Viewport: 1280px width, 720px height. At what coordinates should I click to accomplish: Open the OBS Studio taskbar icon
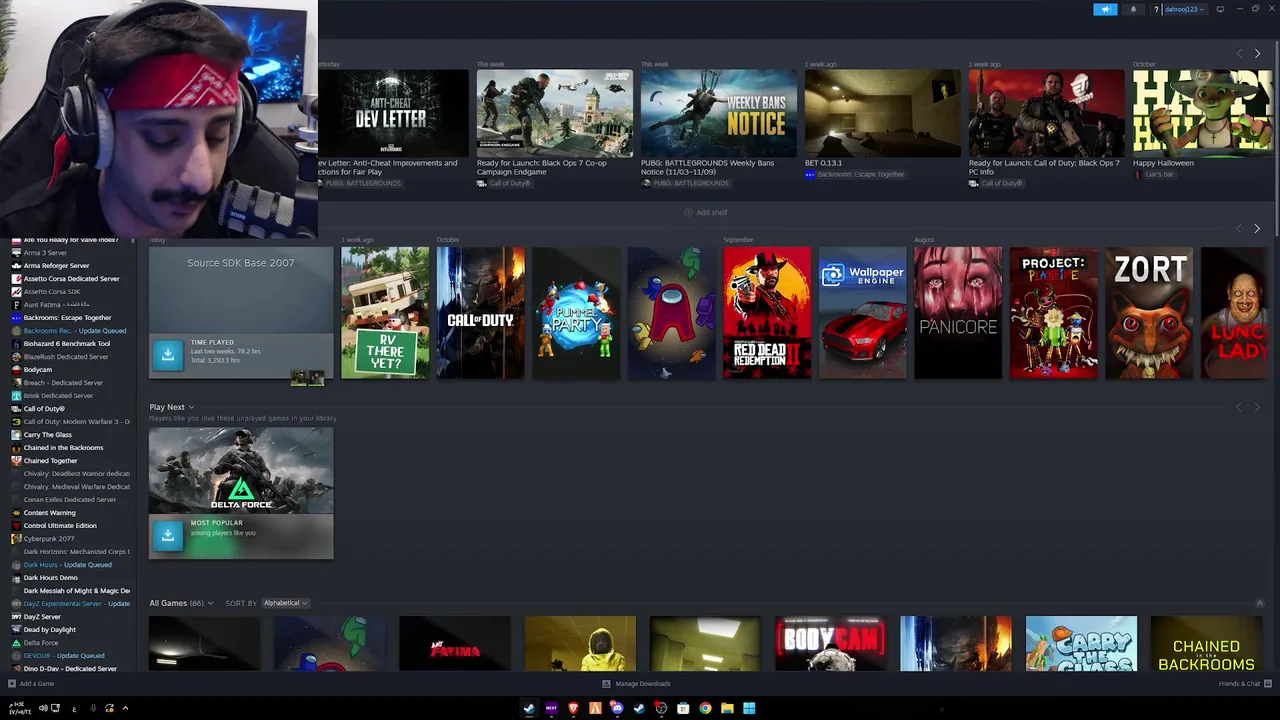tap(661, 708)
